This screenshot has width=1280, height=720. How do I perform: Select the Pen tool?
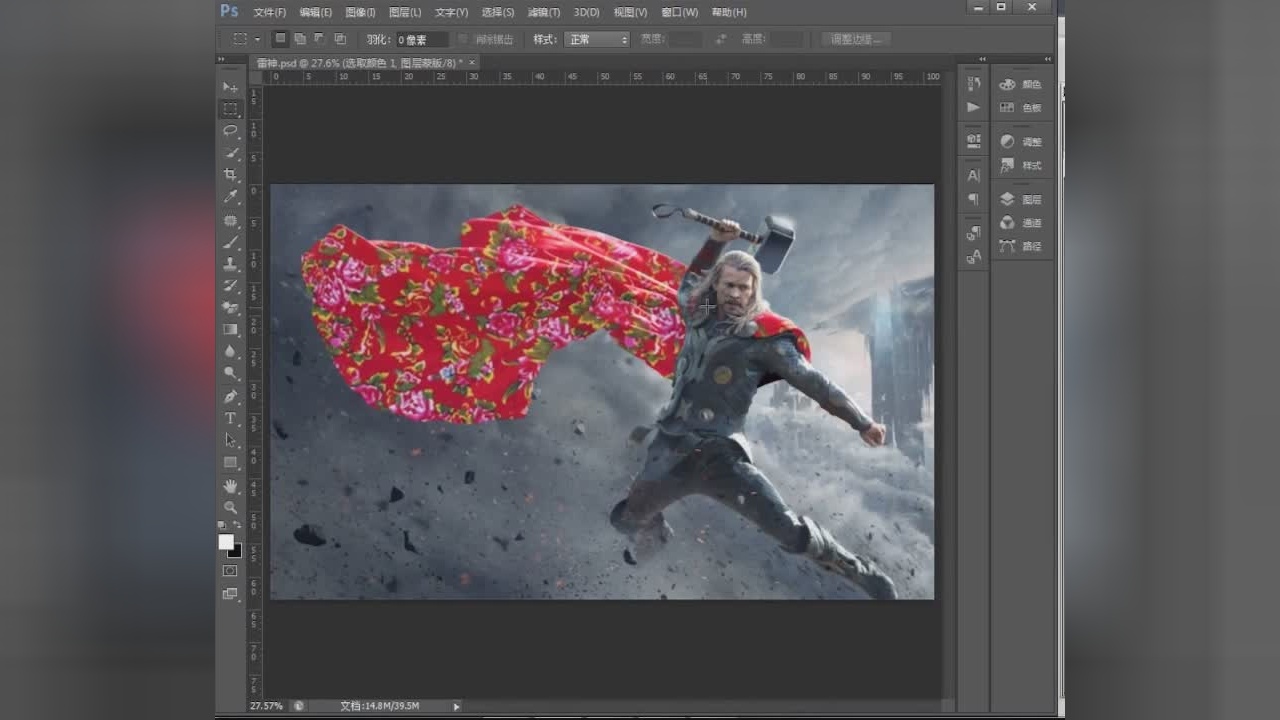click(x=231, y=396)
